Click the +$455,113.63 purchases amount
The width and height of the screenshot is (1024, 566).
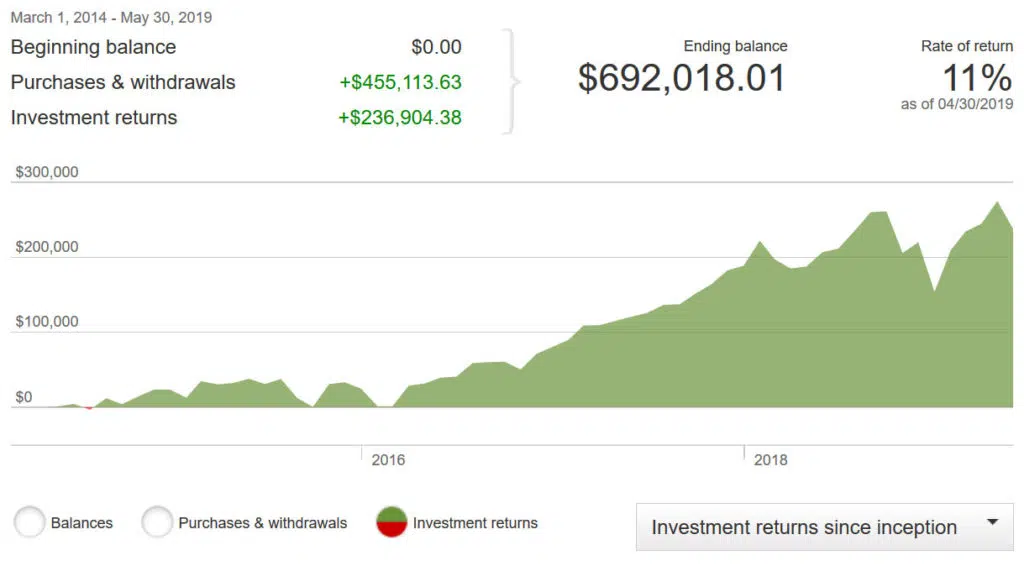pos(400,82)
